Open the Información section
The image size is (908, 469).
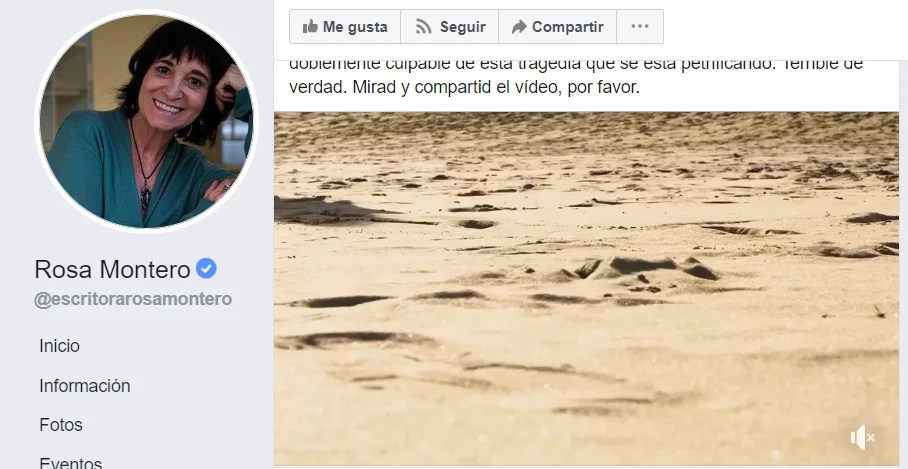[x=85, y=386]
